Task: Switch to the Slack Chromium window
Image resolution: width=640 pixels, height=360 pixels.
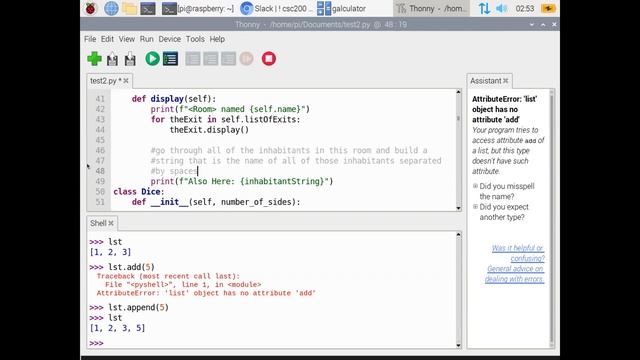Action: (276, 8)
